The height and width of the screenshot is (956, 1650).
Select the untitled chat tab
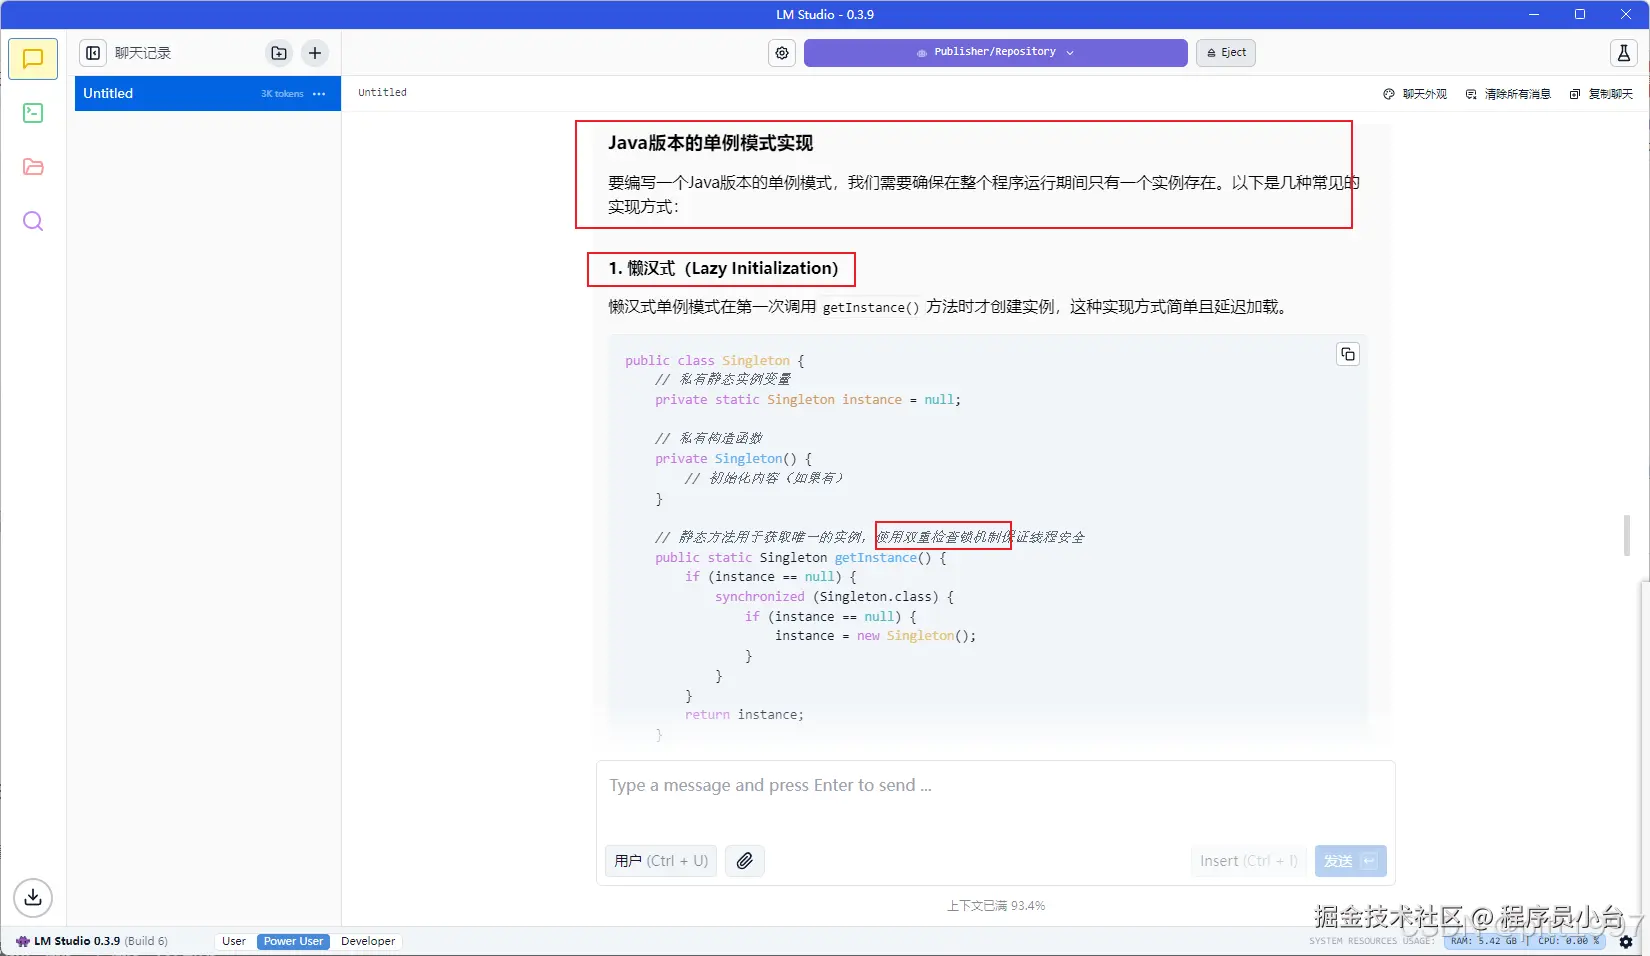[382, 92]
